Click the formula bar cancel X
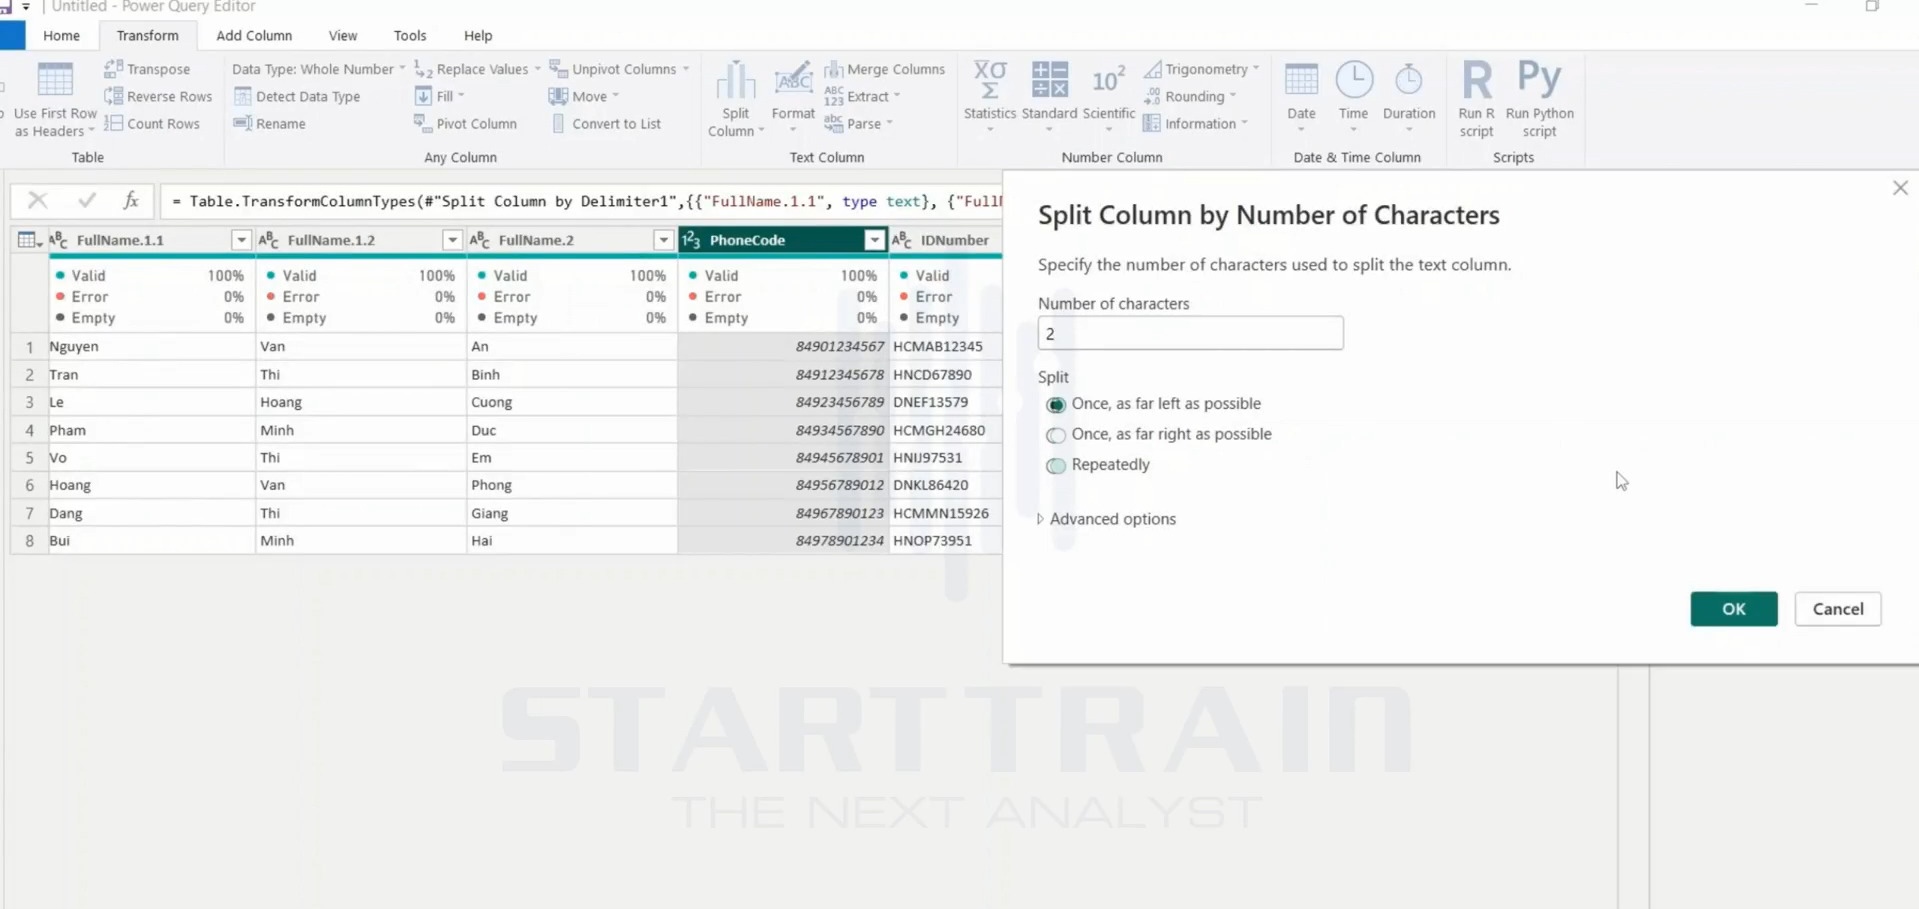 tap(38, 201)
